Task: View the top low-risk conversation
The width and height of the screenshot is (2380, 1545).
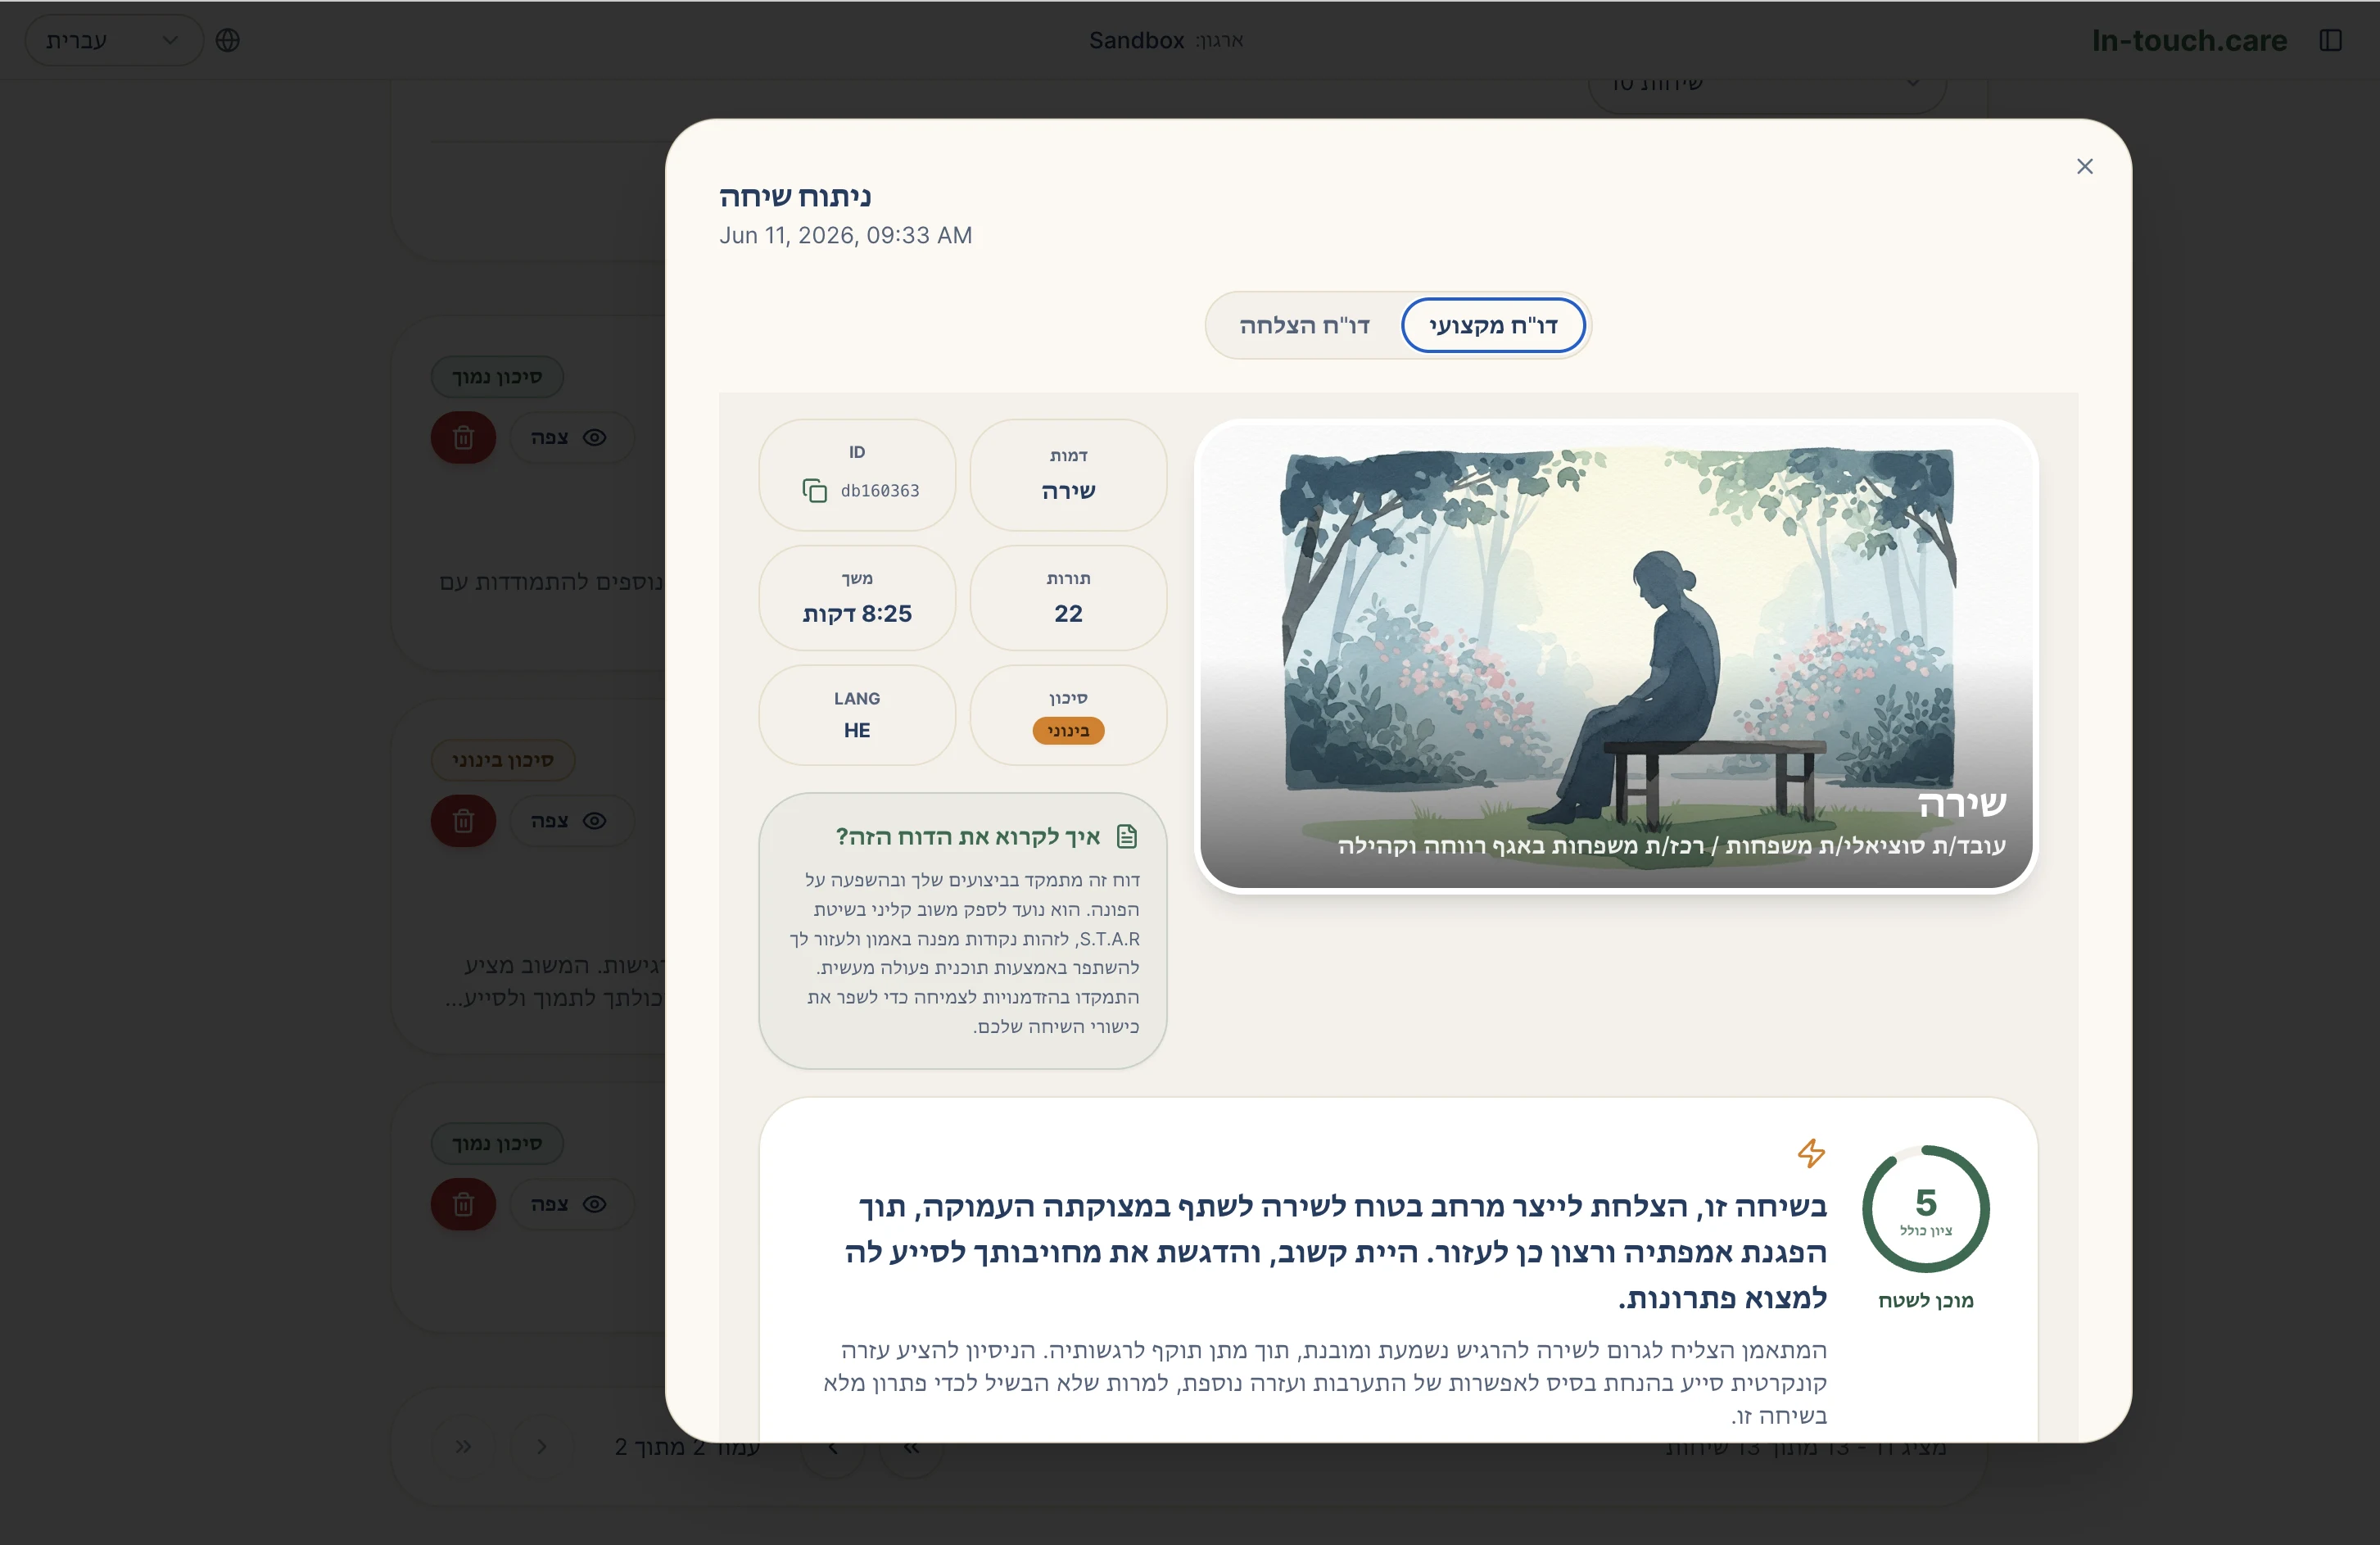Action: 570,437
